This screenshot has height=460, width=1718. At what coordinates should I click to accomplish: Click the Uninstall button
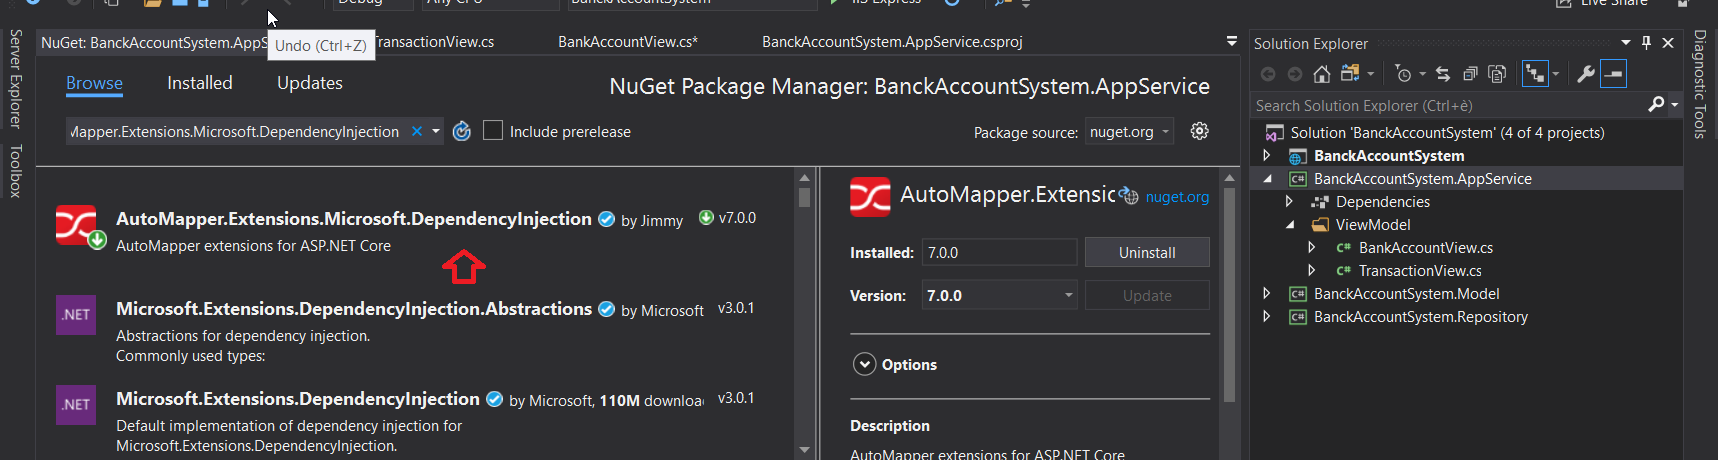(x=1147, y=252)
